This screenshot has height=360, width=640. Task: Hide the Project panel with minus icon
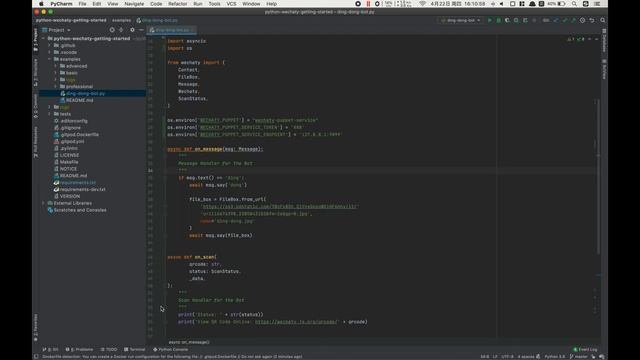click(141, 30)
